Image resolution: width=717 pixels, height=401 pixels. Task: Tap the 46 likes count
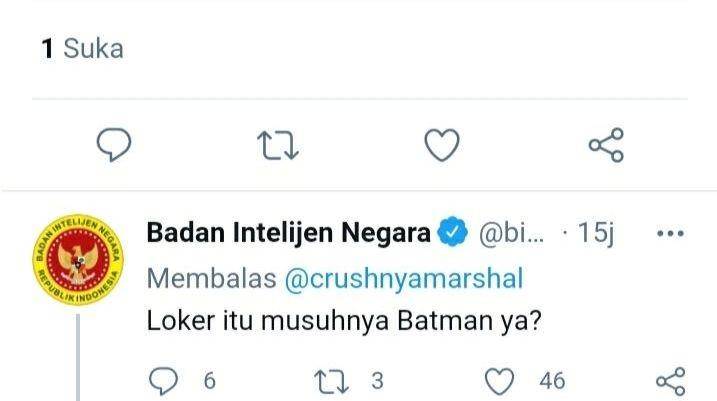[552, 381]
